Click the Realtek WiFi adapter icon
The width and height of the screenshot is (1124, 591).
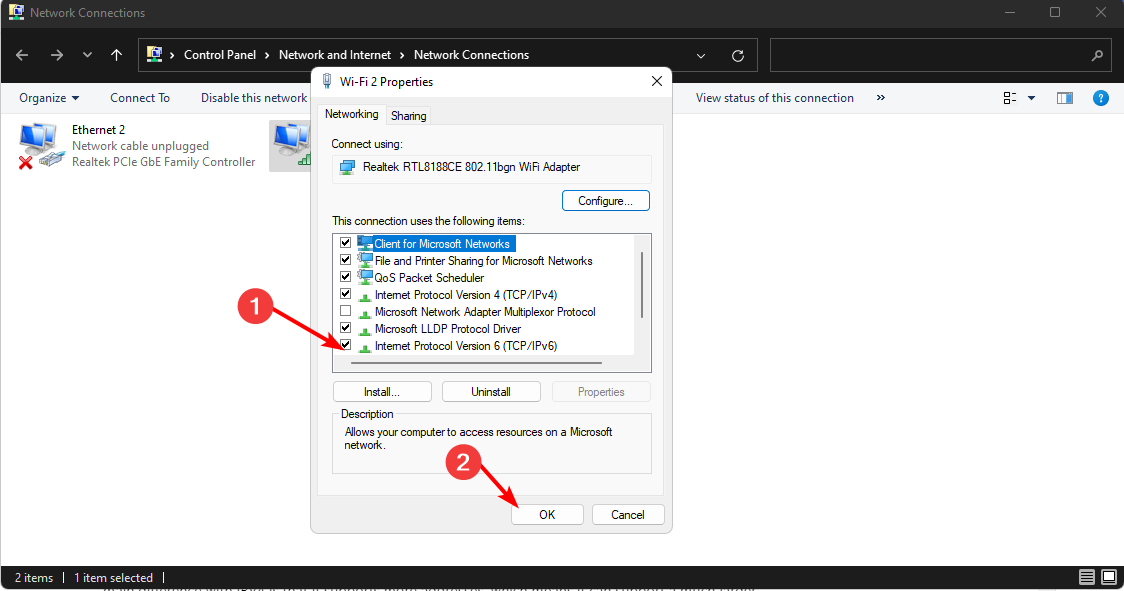coord(348,167)
